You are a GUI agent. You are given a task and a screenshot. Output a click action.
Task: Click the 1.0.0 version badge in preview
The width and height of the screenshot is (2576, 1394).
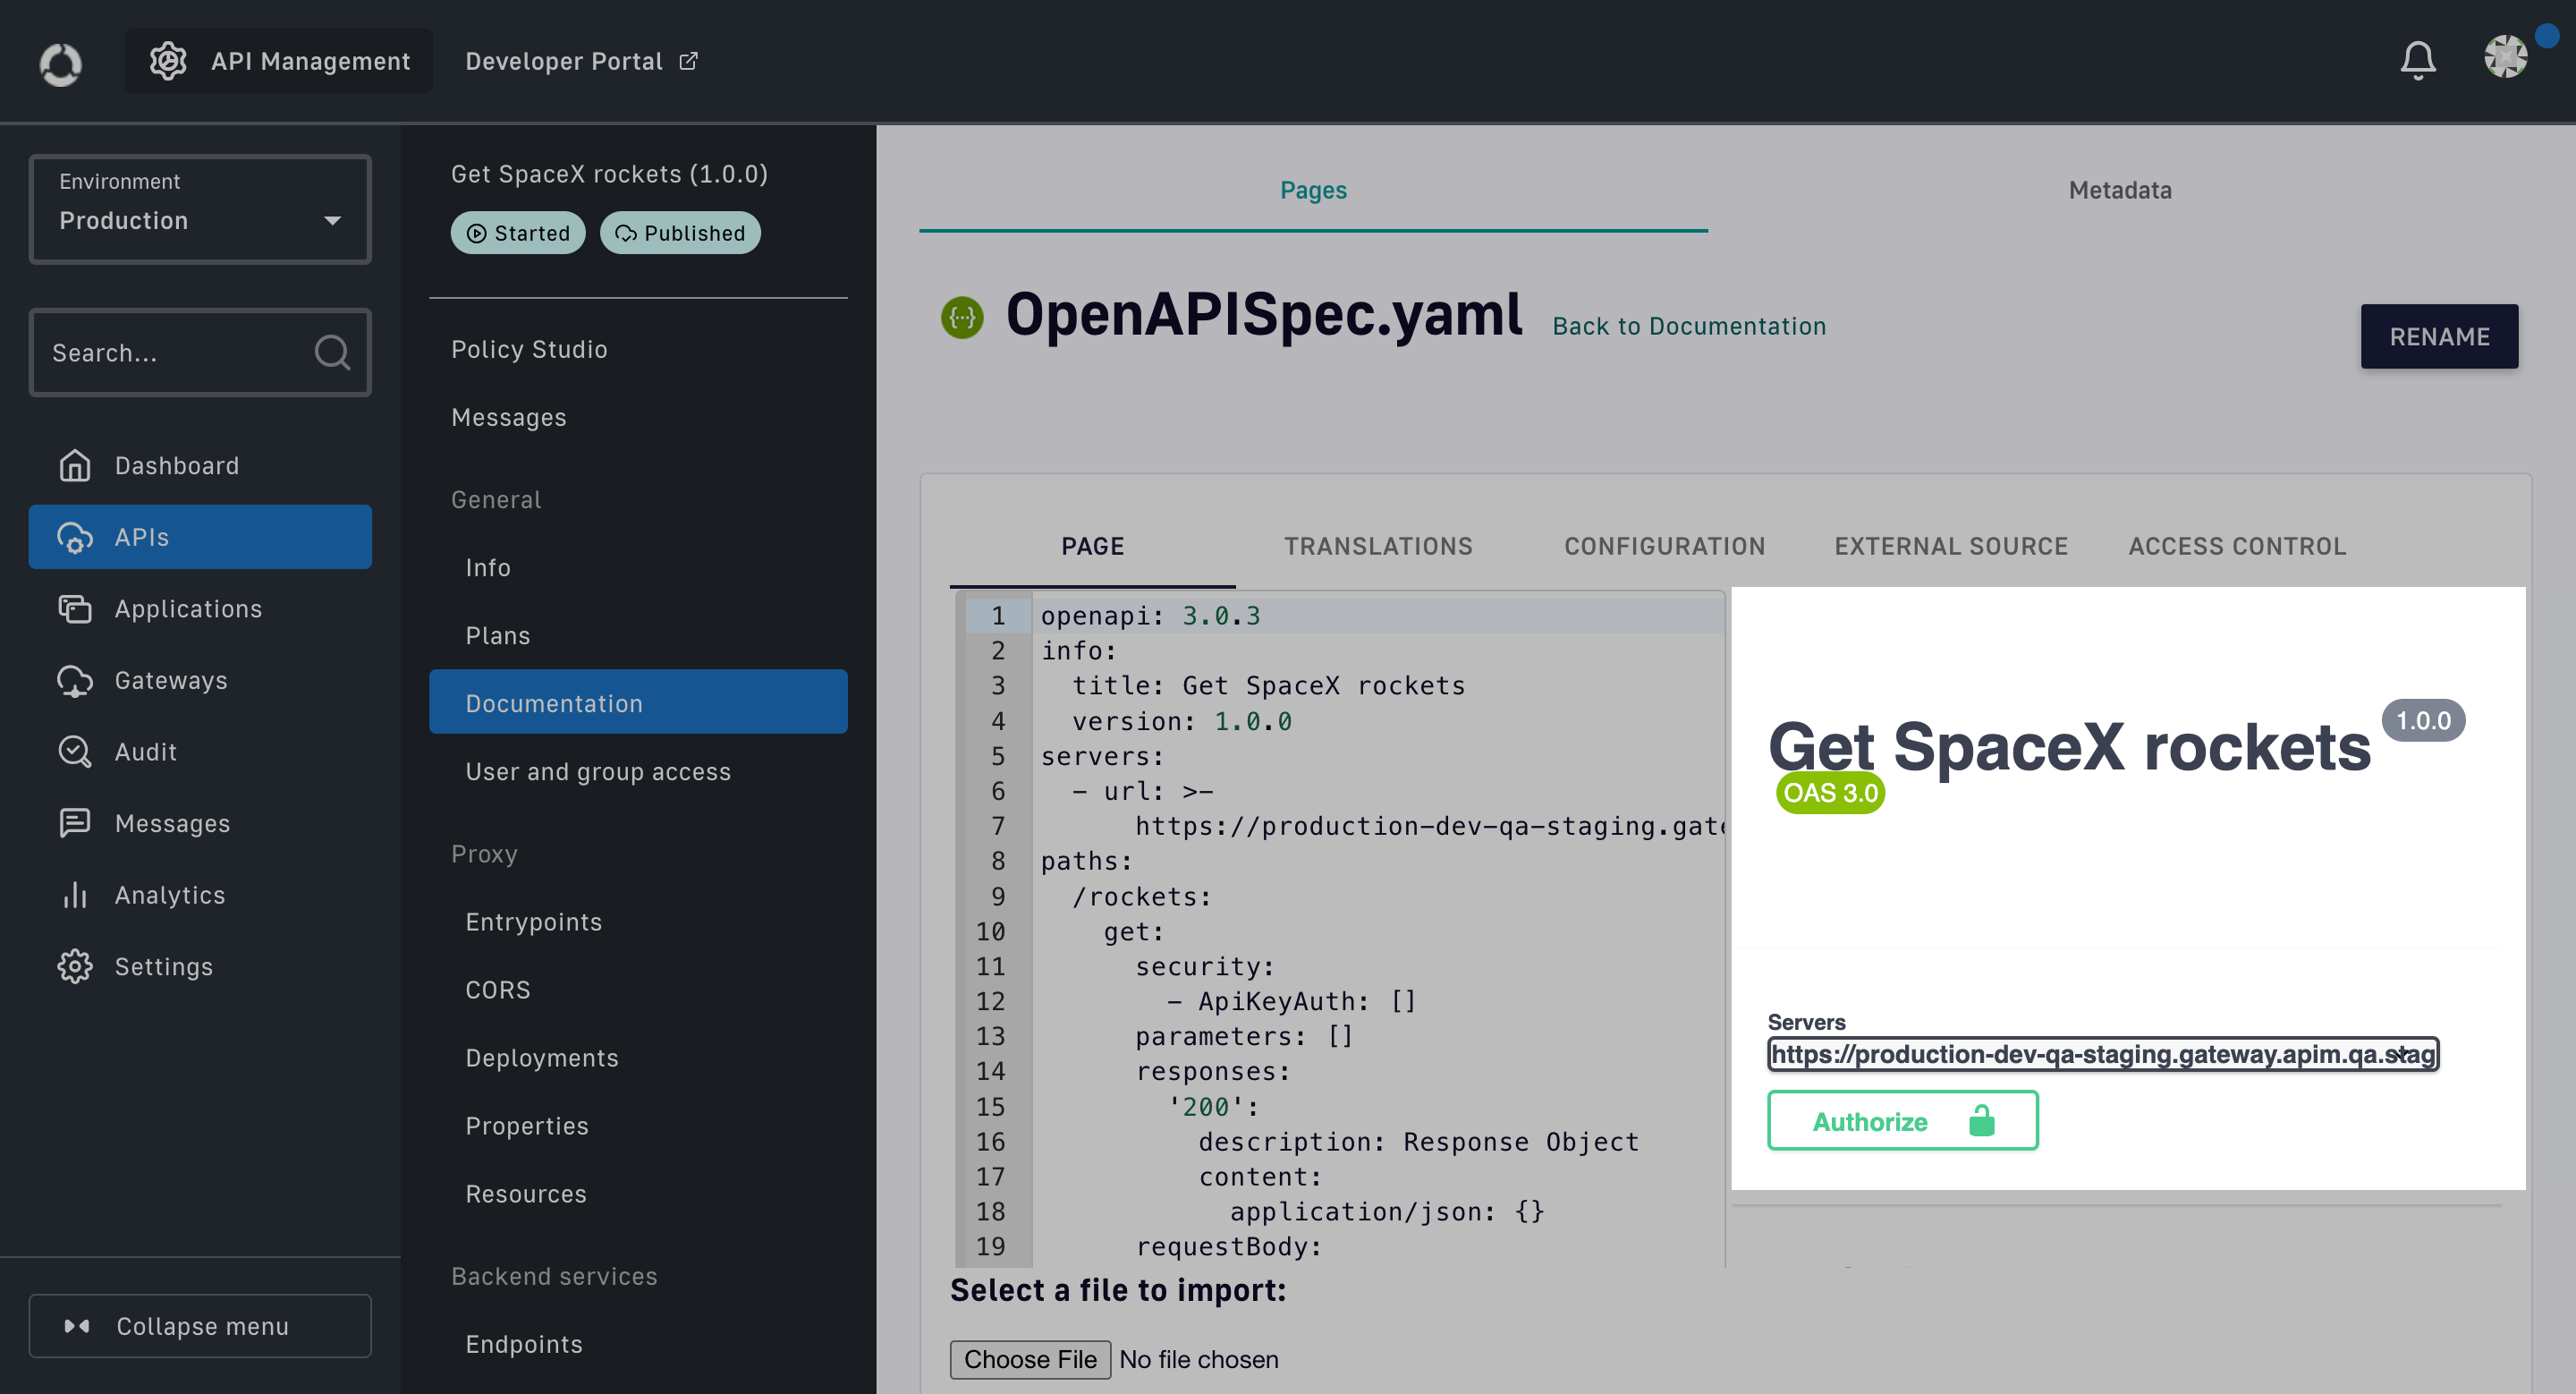coord(2423,720)
